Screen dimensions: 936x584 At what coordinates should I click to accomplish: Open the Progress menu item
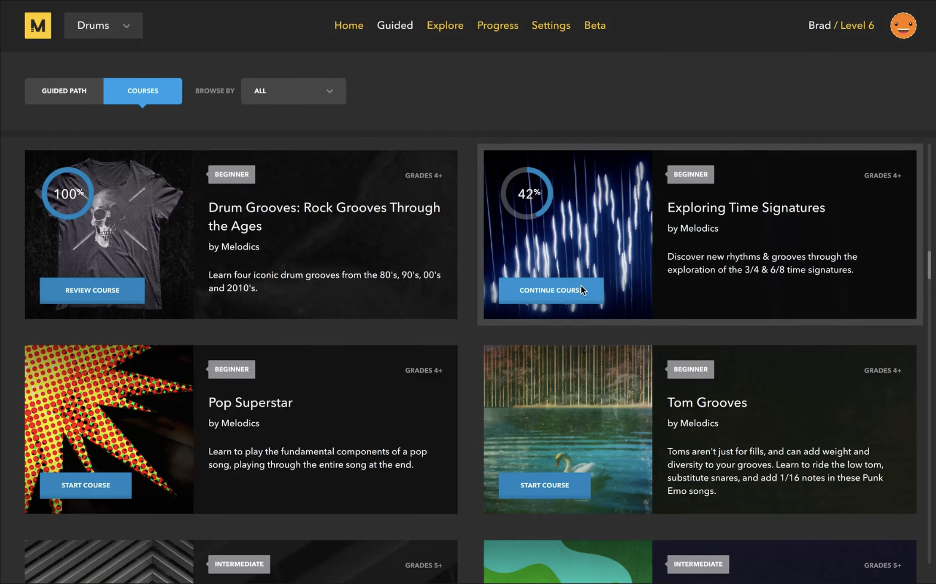(x=497, y=26)
